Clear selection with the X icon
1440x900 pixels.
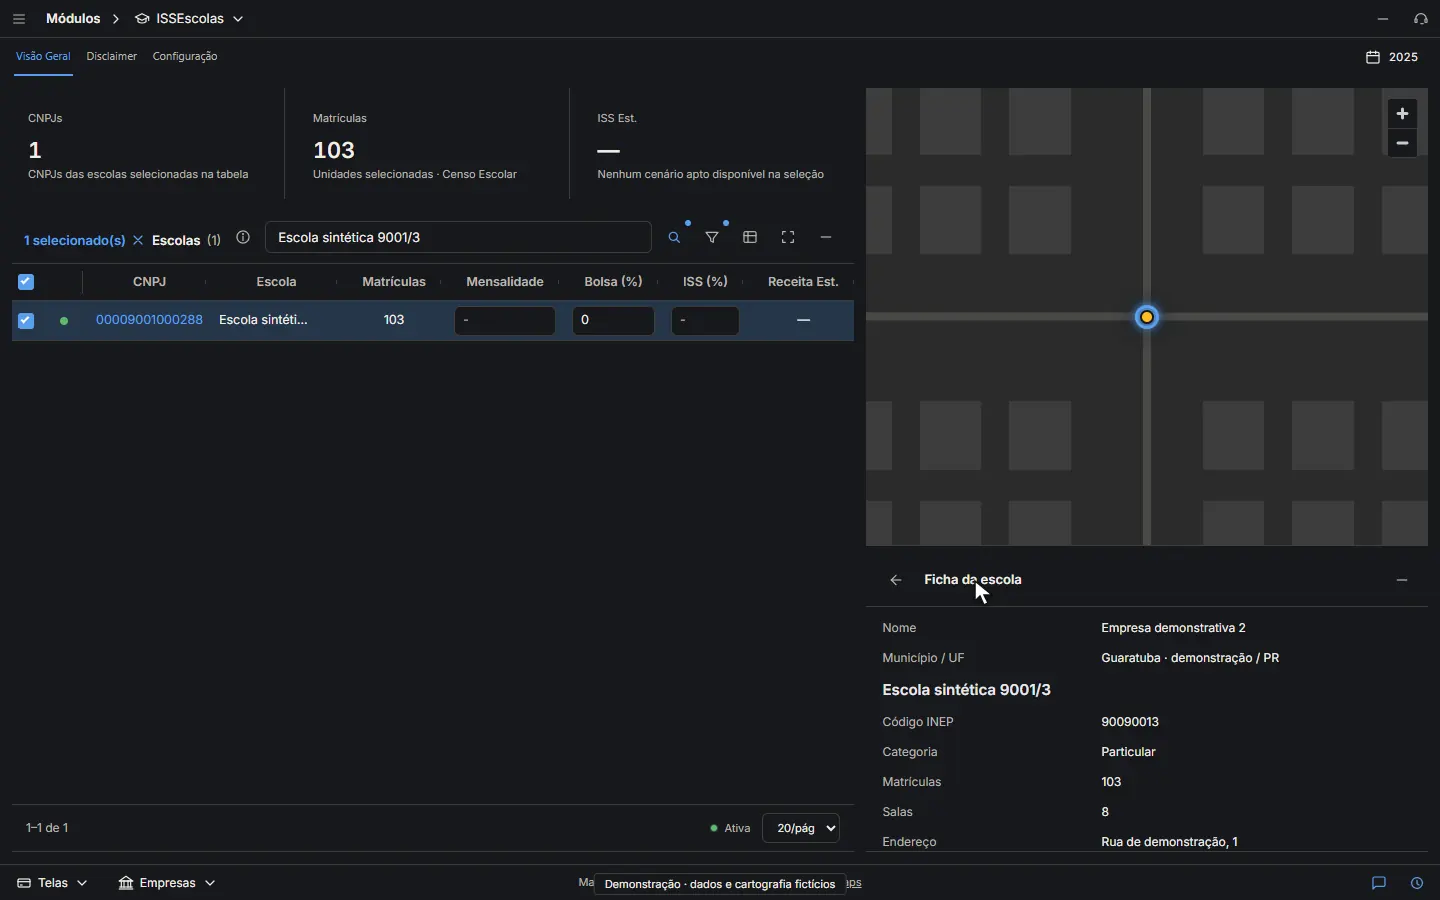click(138, 240)
